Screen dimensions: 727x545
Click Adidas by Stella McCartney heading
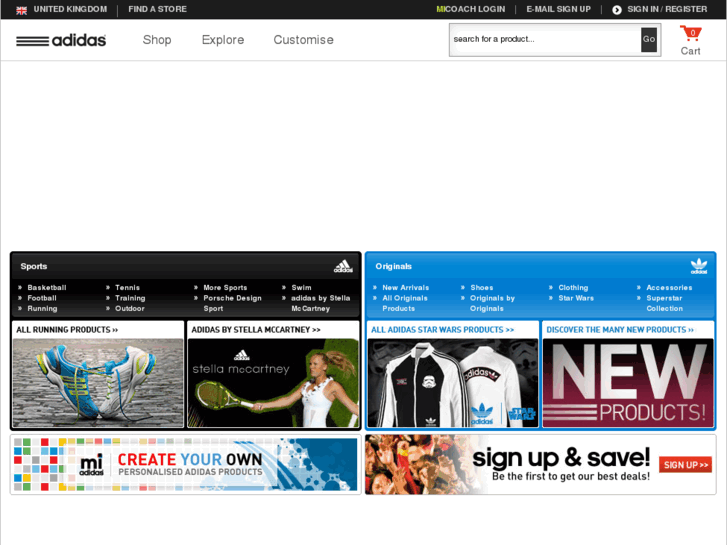pos(256,330)
